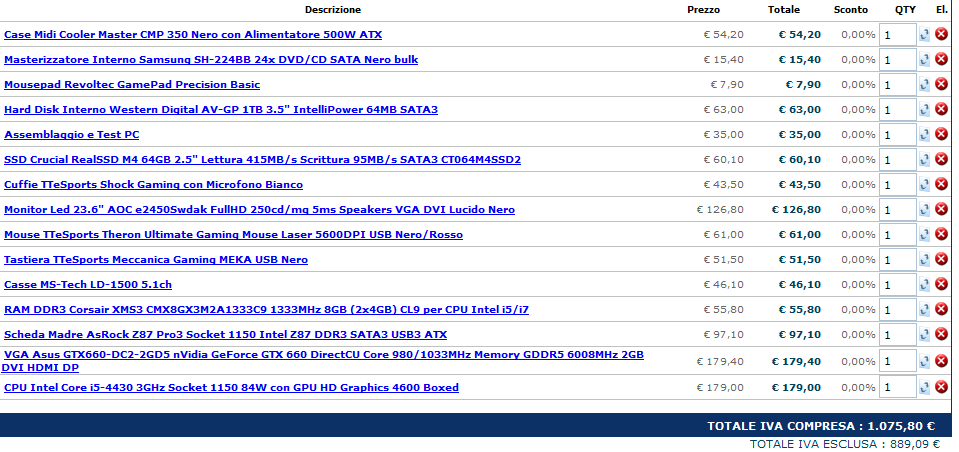The image size is (959, 452).
Task: Refresh quantity for Crucial SSD row
Action: tap(924, 160)
